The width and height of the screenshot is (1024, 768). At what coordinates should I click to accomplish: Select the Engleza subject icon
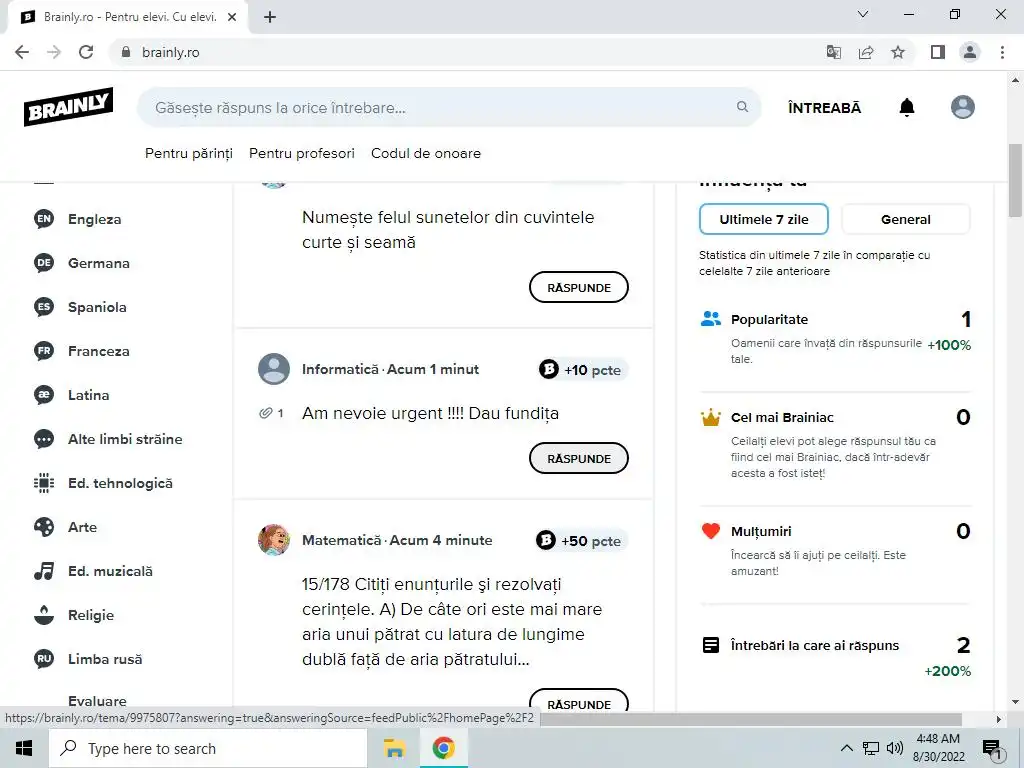click(44, 219)
